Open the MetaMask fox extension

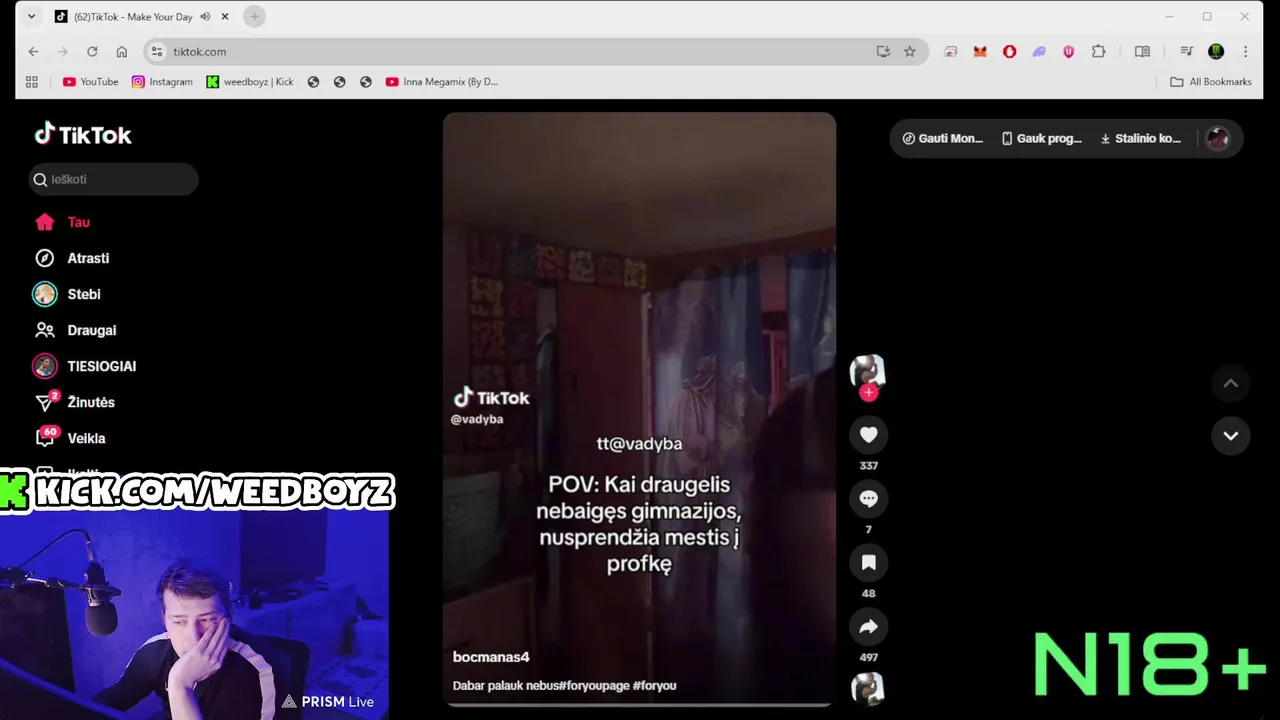point(980,51)
